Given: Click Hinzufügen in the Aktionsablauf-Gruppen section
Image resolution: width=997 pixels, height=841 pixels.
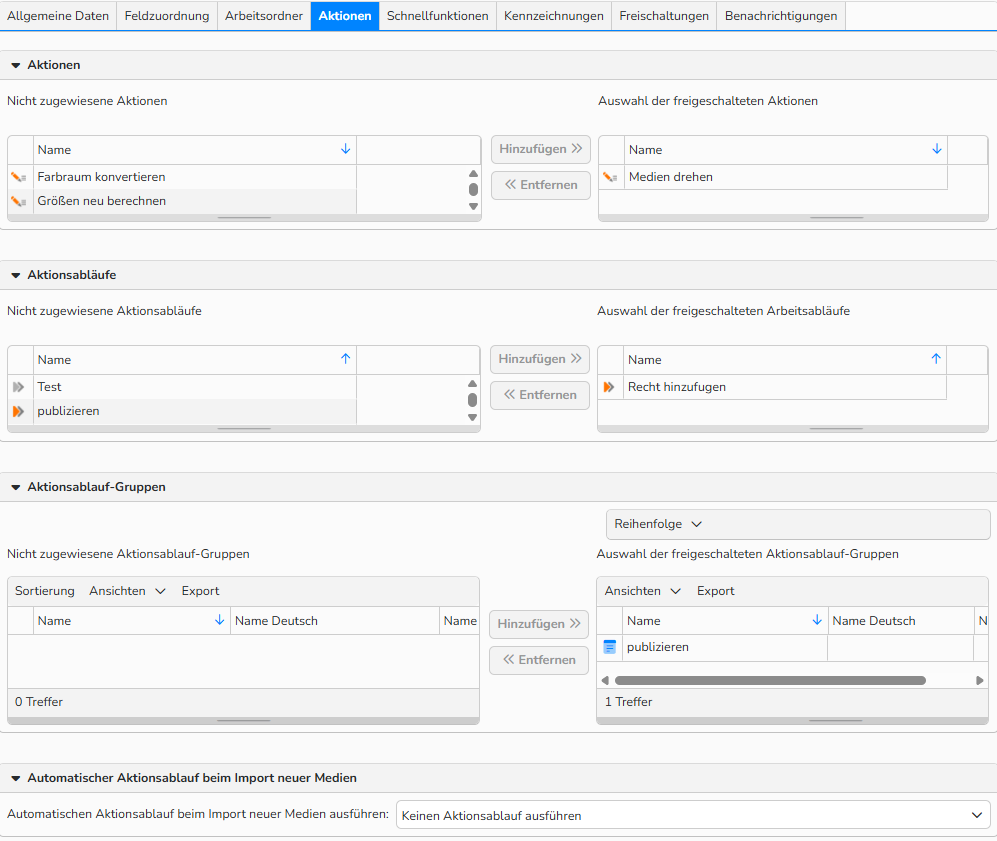Looking at the screenshot, I should (x=539, y=624).
